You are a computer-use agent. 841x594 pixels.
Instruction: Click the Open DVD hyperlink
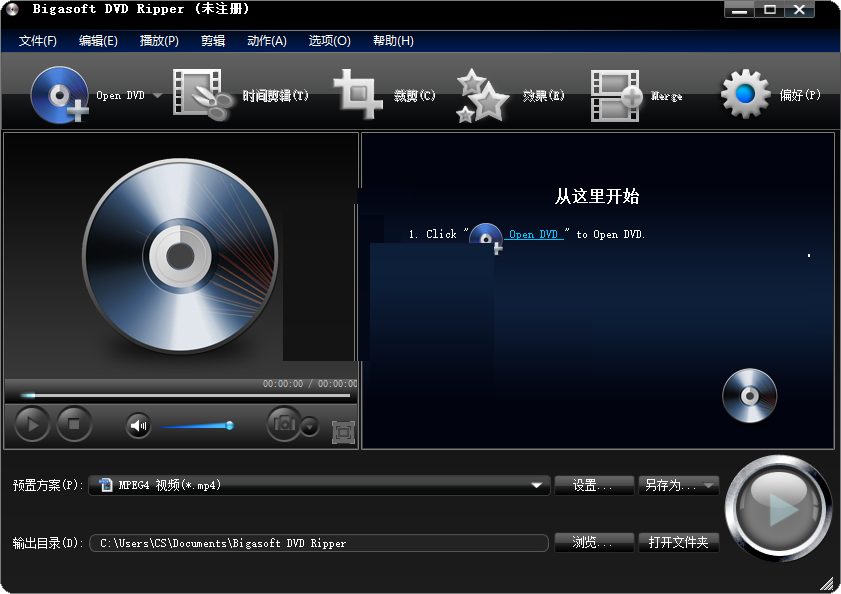533,234
